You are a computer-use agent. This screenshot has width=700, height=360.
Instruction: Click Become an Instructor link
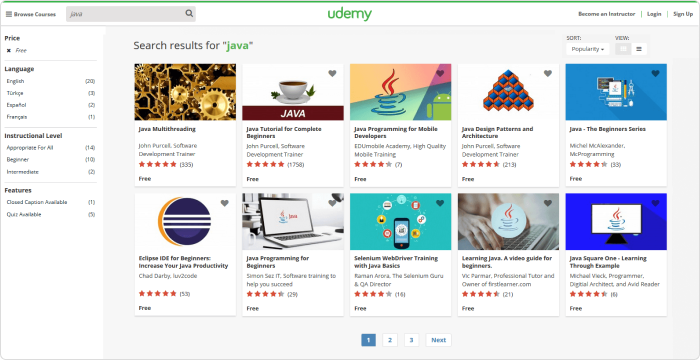click(x=606, y=14)
